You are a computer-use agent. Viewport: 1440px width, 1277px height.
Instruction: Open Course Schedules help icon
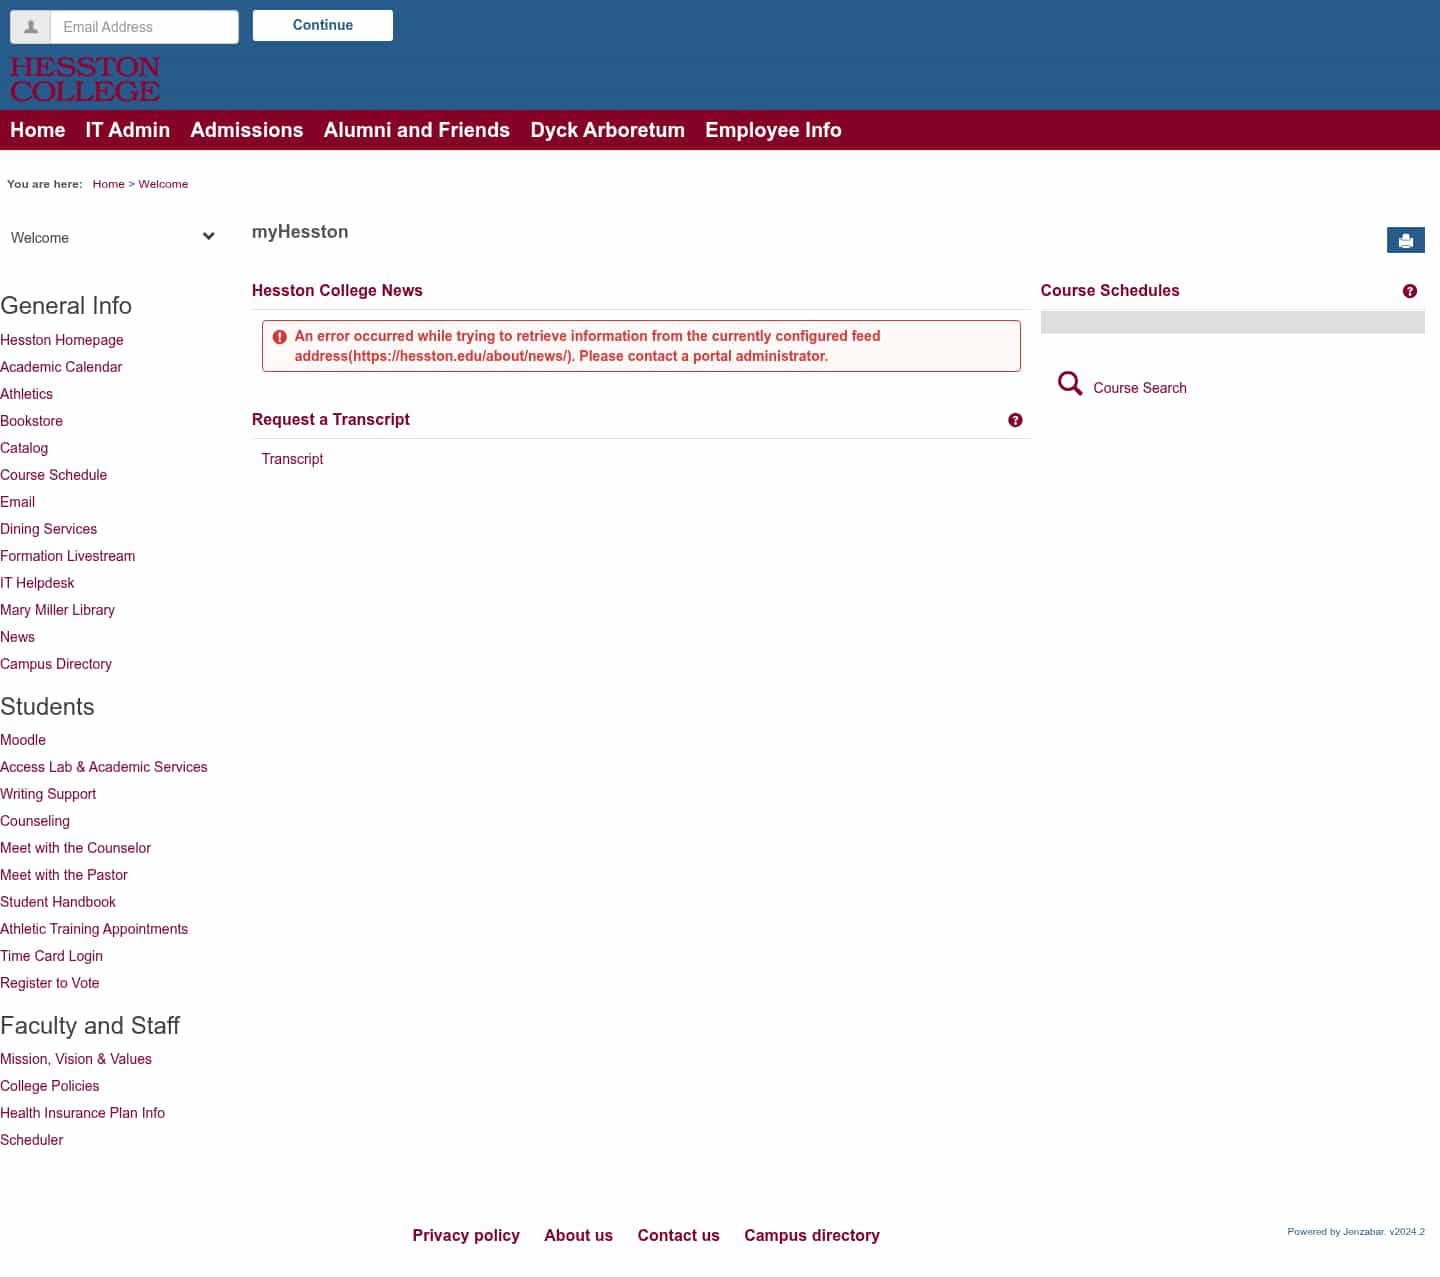1410,291
